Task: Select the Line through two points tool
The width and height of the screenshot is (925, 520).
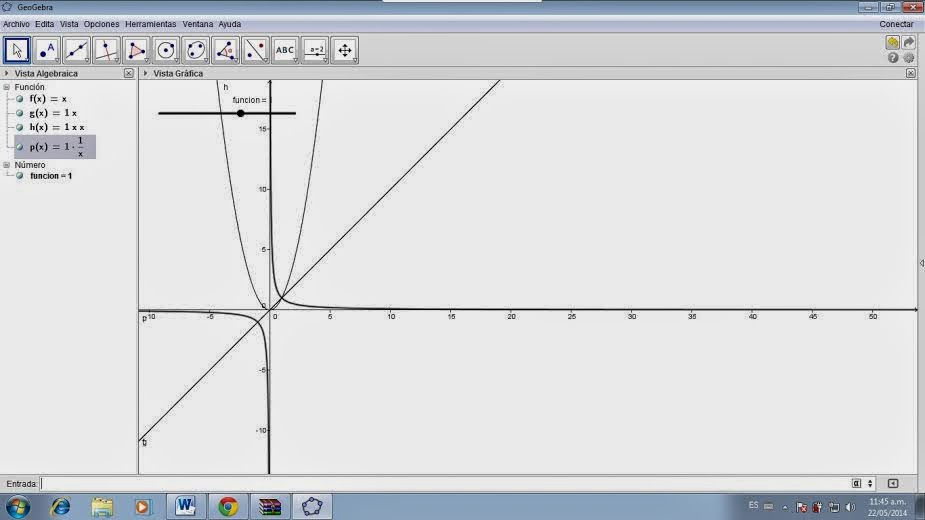Action: point(77,50)
